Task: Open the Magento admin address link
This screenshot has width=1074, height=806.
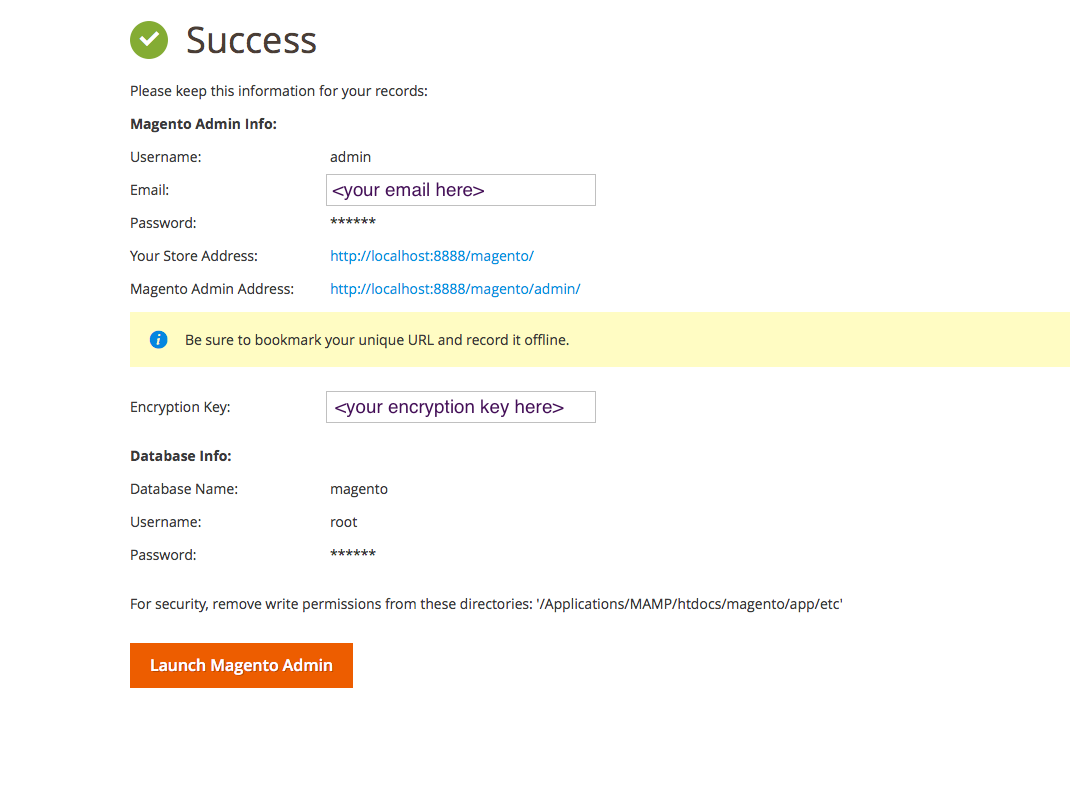Action: point(455,289)
